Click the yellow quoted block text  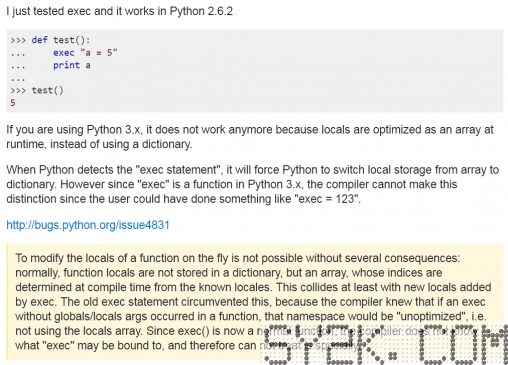click(253, 302)
